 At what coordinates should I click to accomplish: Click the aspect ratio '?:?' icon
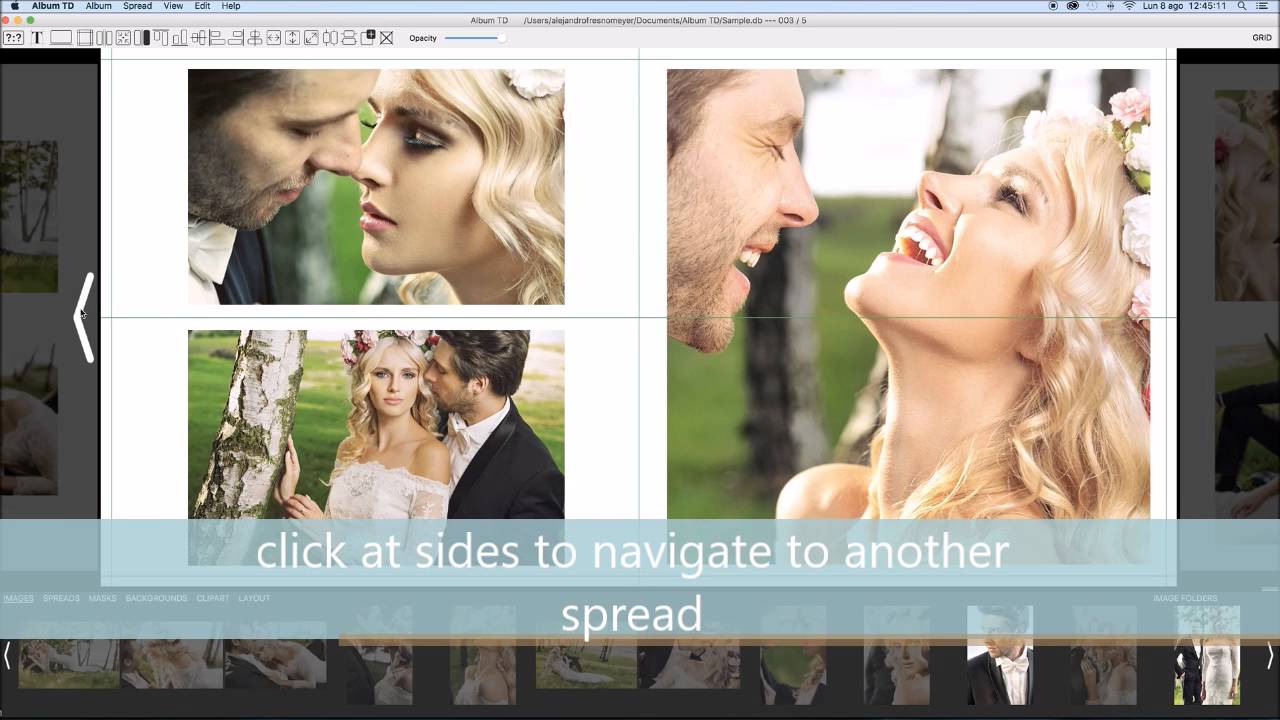[x=13, y=38]
